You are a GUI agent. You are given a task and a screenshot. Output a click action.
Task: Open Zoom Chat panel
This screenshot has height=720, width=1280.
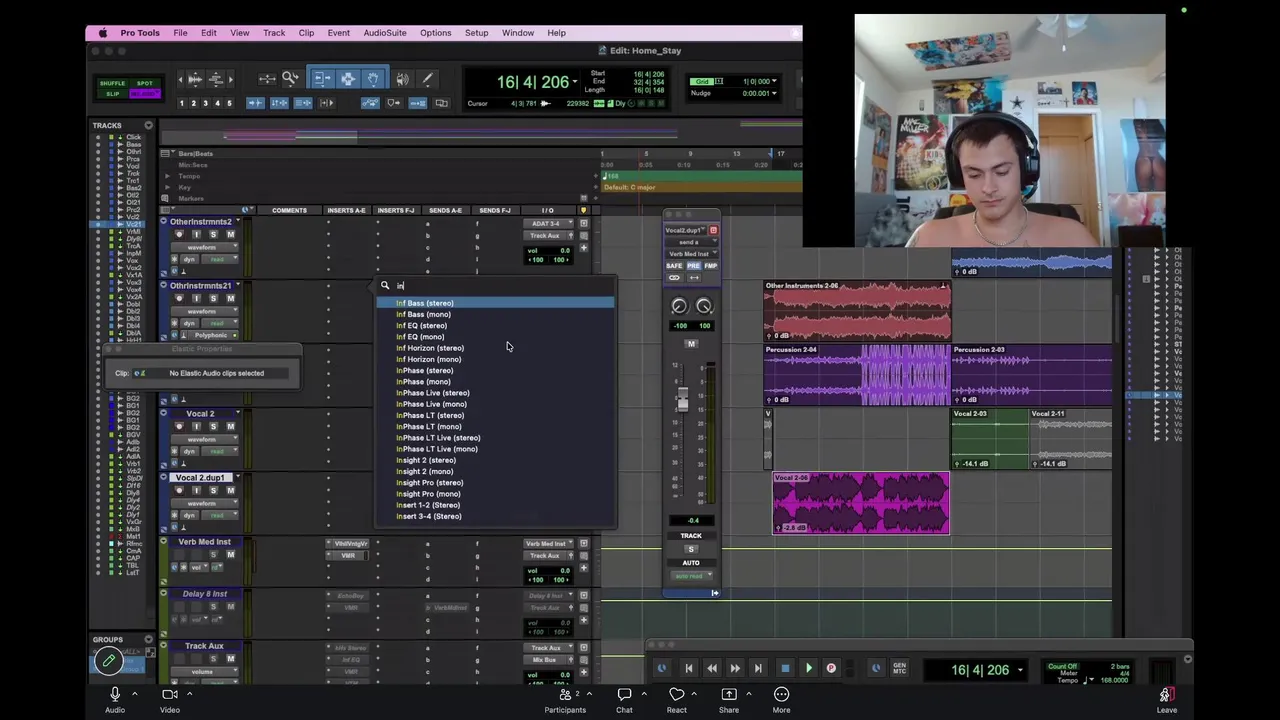coord(624,700)
